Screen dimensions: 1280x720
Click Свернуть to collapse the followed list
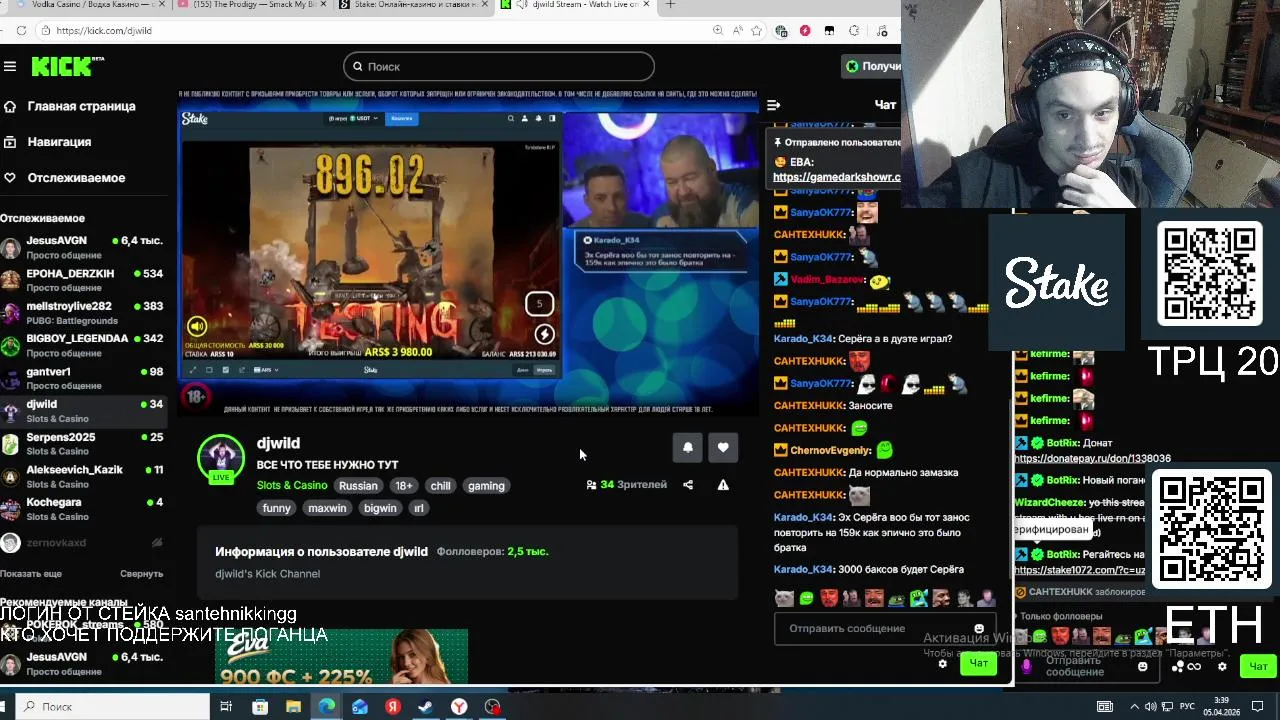click(141, 574)
